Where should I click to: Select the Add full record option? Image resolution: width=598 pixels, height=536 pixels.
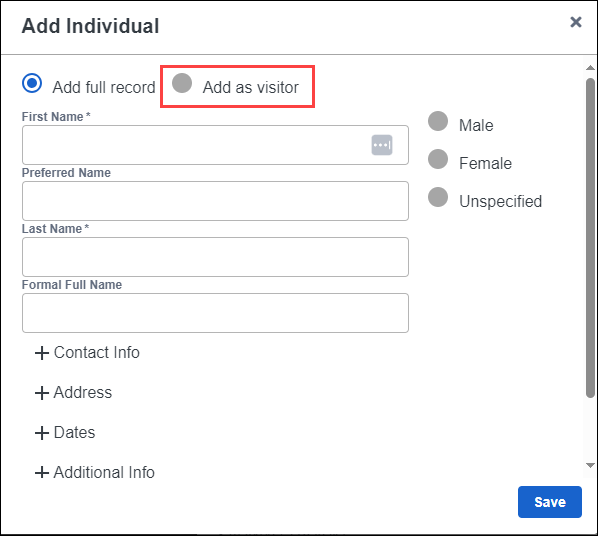(32, 83)
